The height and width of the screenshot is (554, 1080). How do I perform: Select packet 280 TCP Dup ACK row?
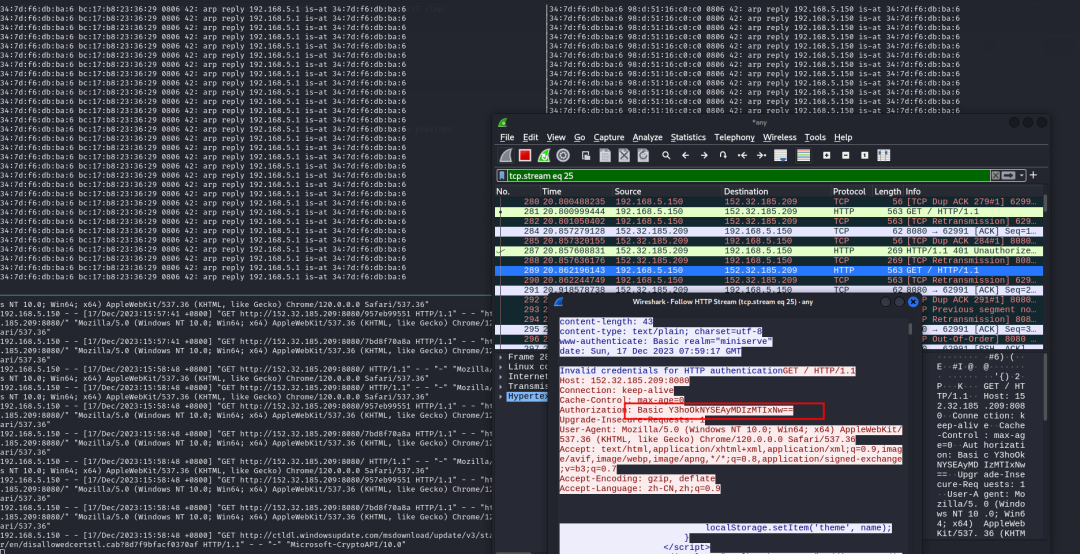point(769,201)
